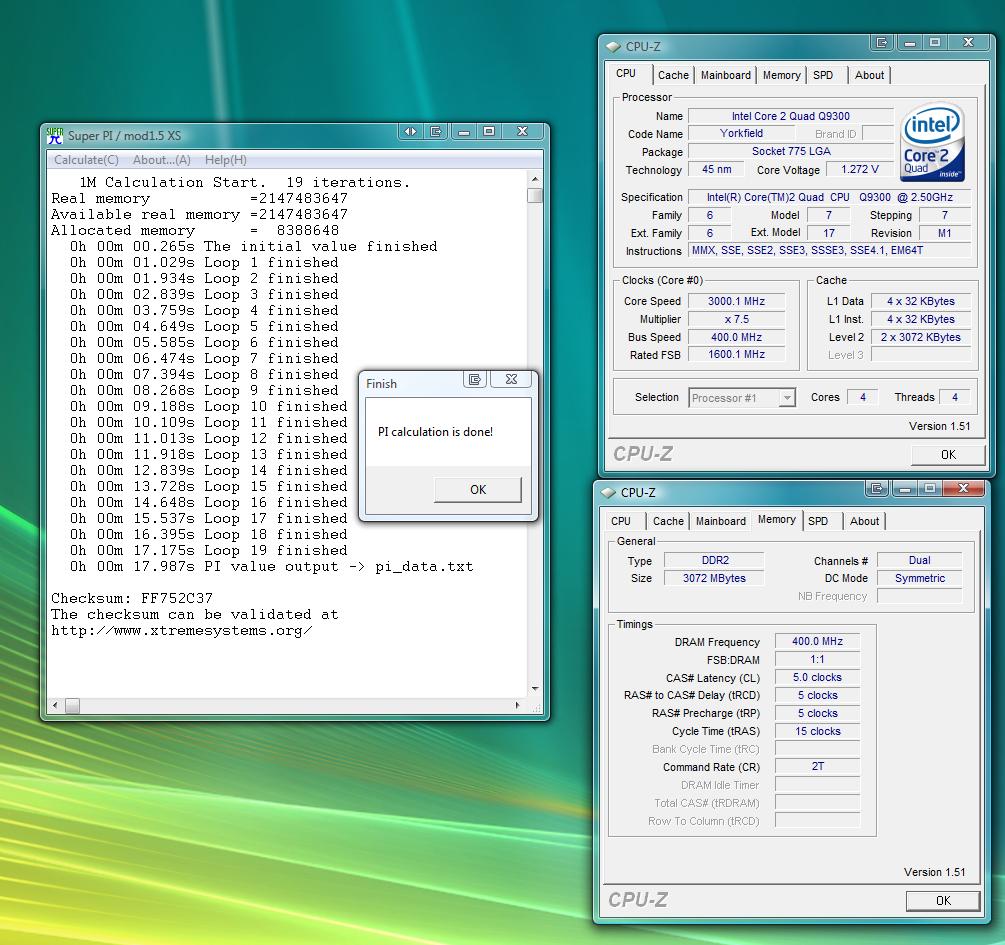Close the top CPU-Z window
Viewport: 1005px width, 945px height.
[x=968, y=42]
